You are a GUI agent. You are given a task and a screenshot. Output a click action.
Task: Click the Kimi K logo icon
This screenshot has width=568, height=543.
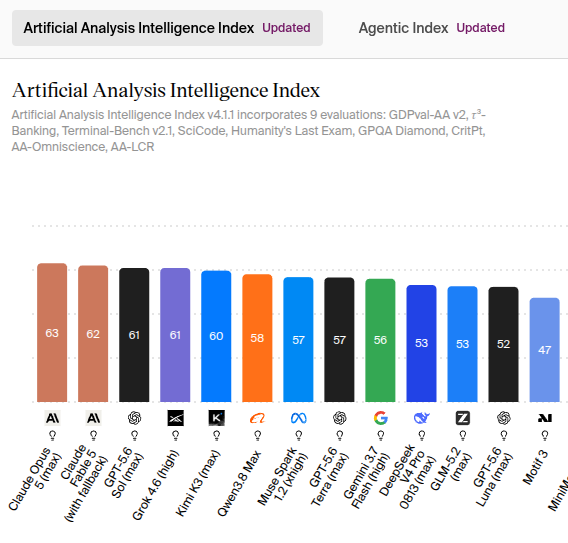click(x=216, y=418)
